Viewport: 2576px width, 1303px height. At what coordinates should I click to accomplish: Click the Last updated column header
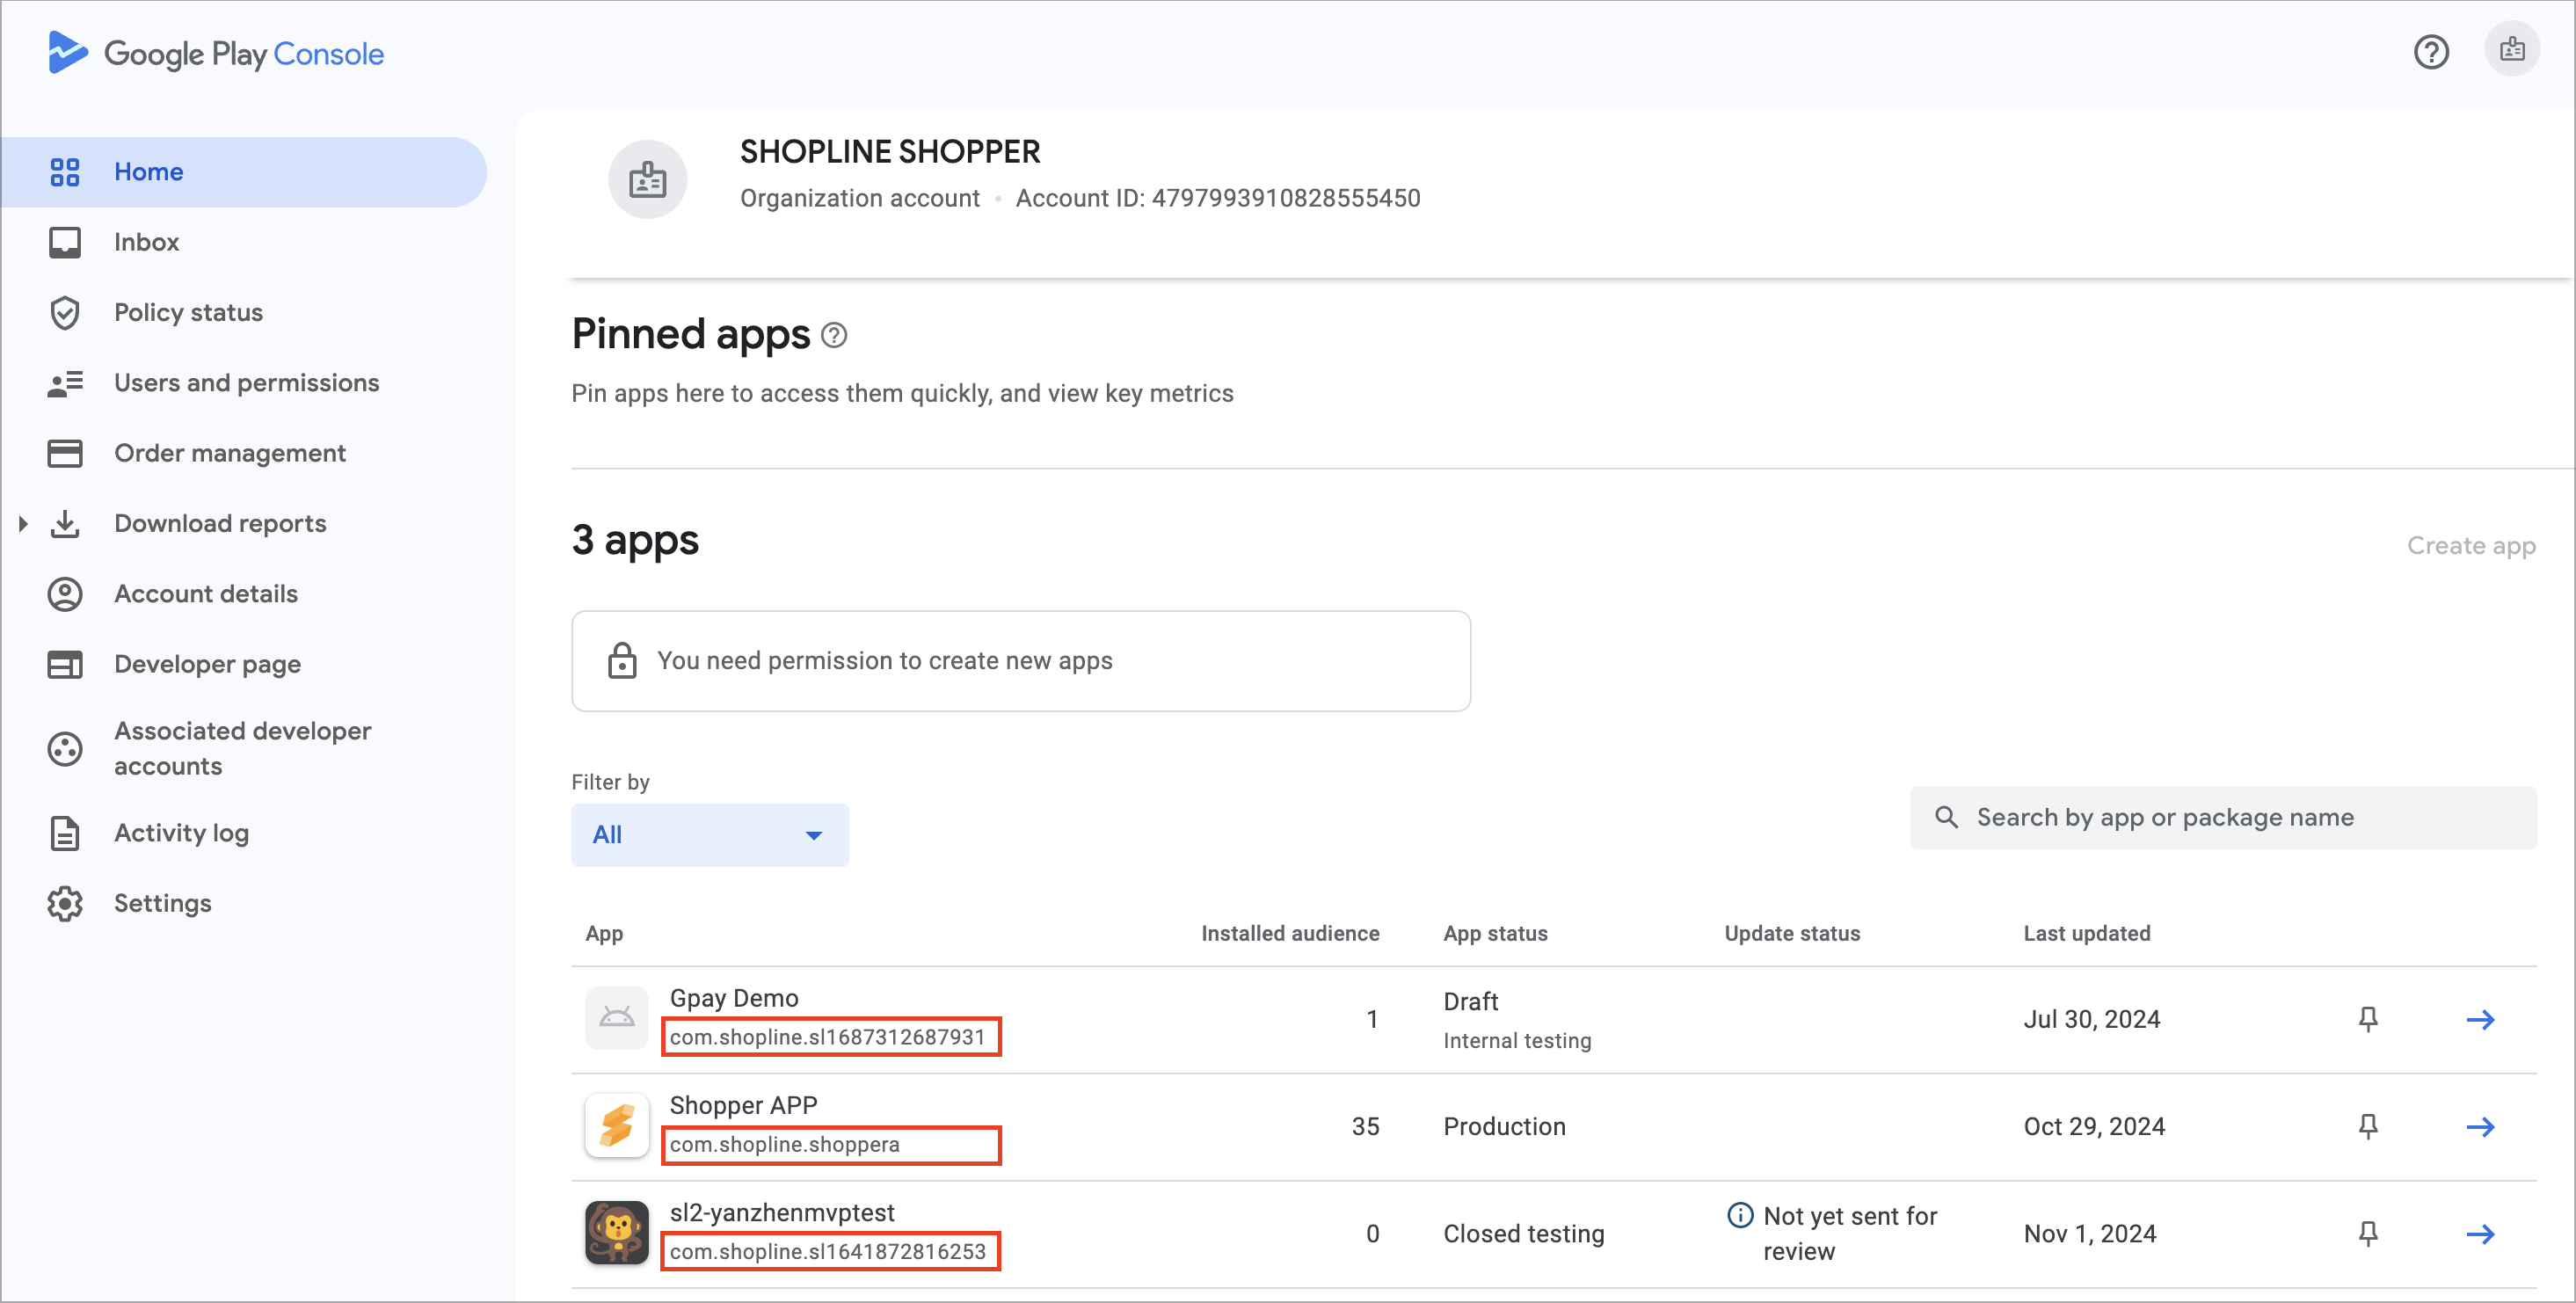tap(2087, 933)
